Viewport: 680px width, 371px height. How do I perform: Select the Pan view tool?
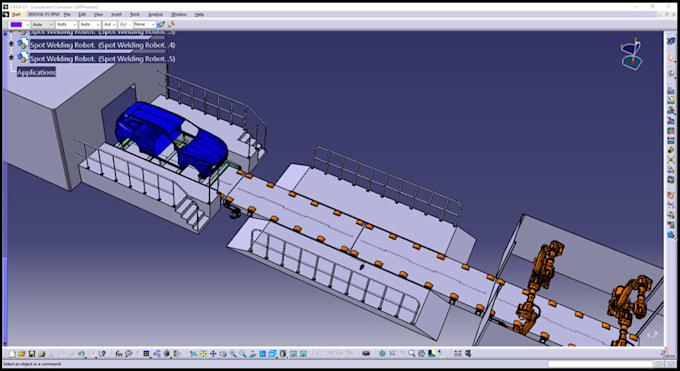[x=213, y=354]
